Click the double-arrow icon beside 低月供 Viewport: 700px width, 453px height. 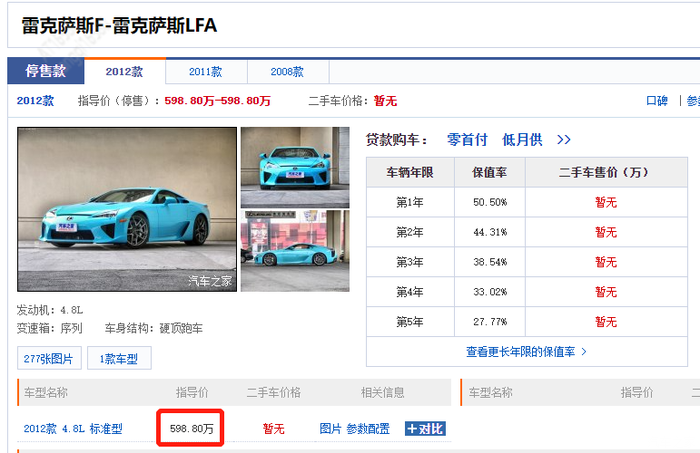pos(564,140)
